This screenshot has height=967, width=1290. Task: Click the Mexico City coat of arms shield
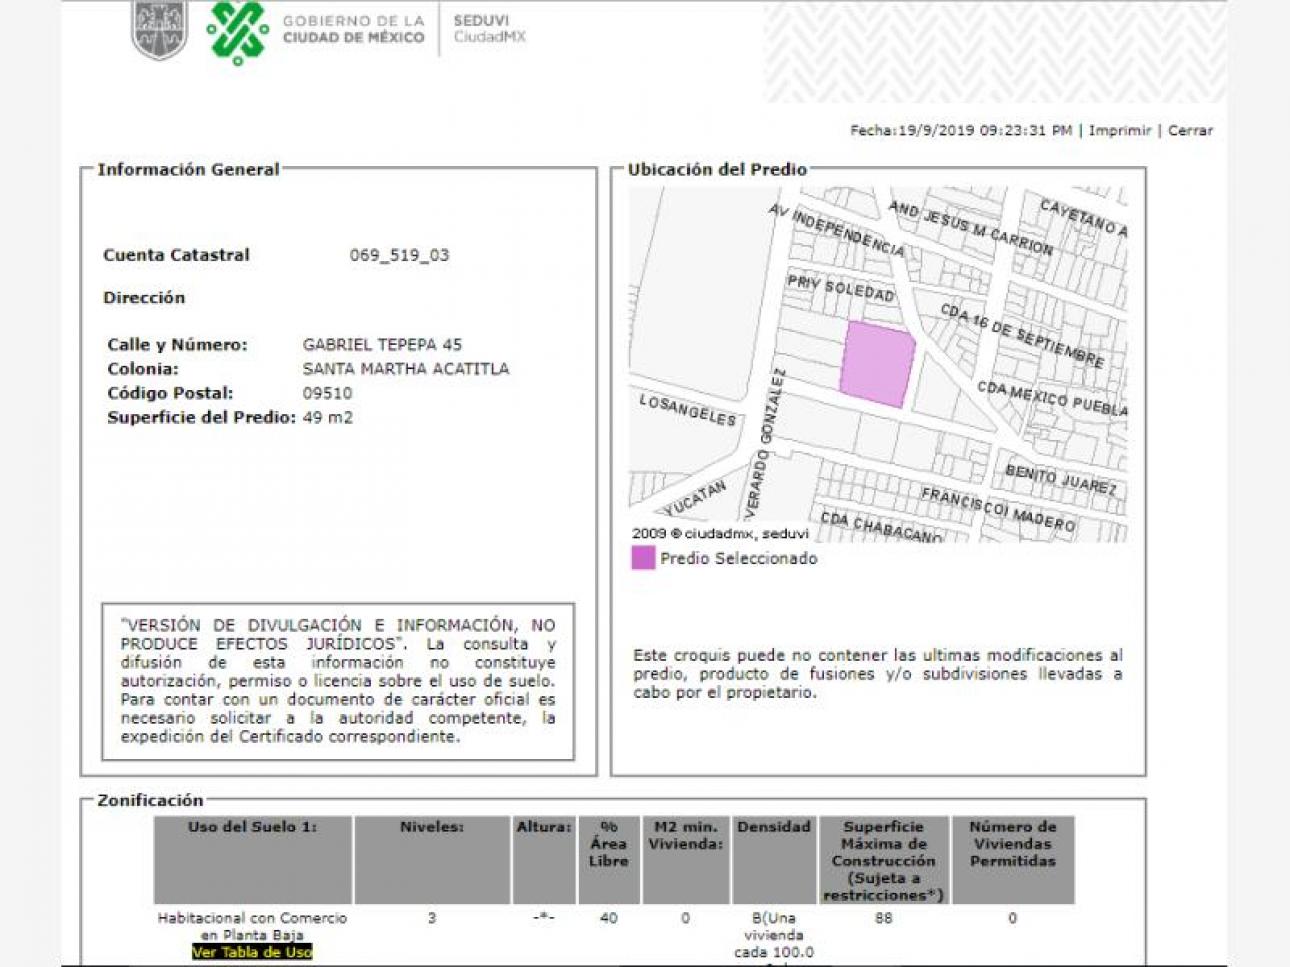pos(160,30)
